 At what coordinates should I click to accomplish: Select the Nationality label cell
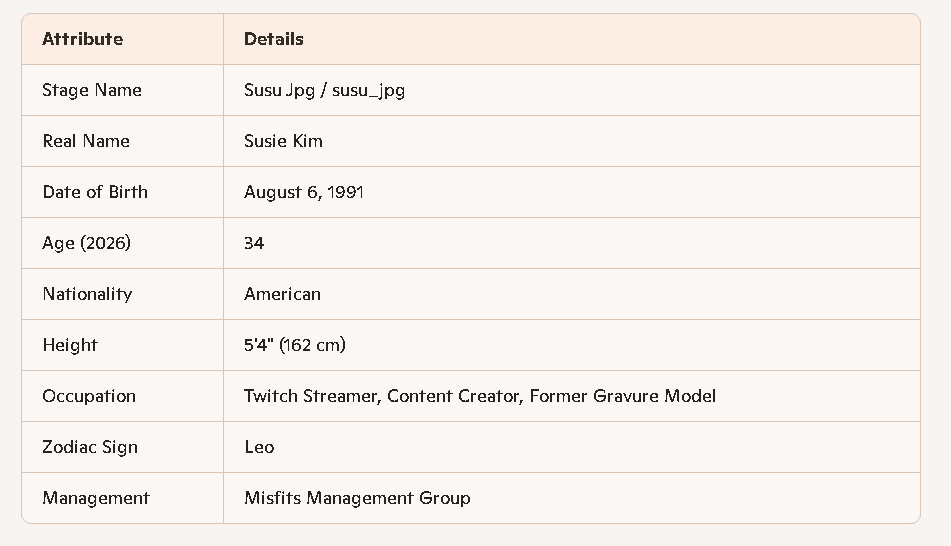pos(87,294)
